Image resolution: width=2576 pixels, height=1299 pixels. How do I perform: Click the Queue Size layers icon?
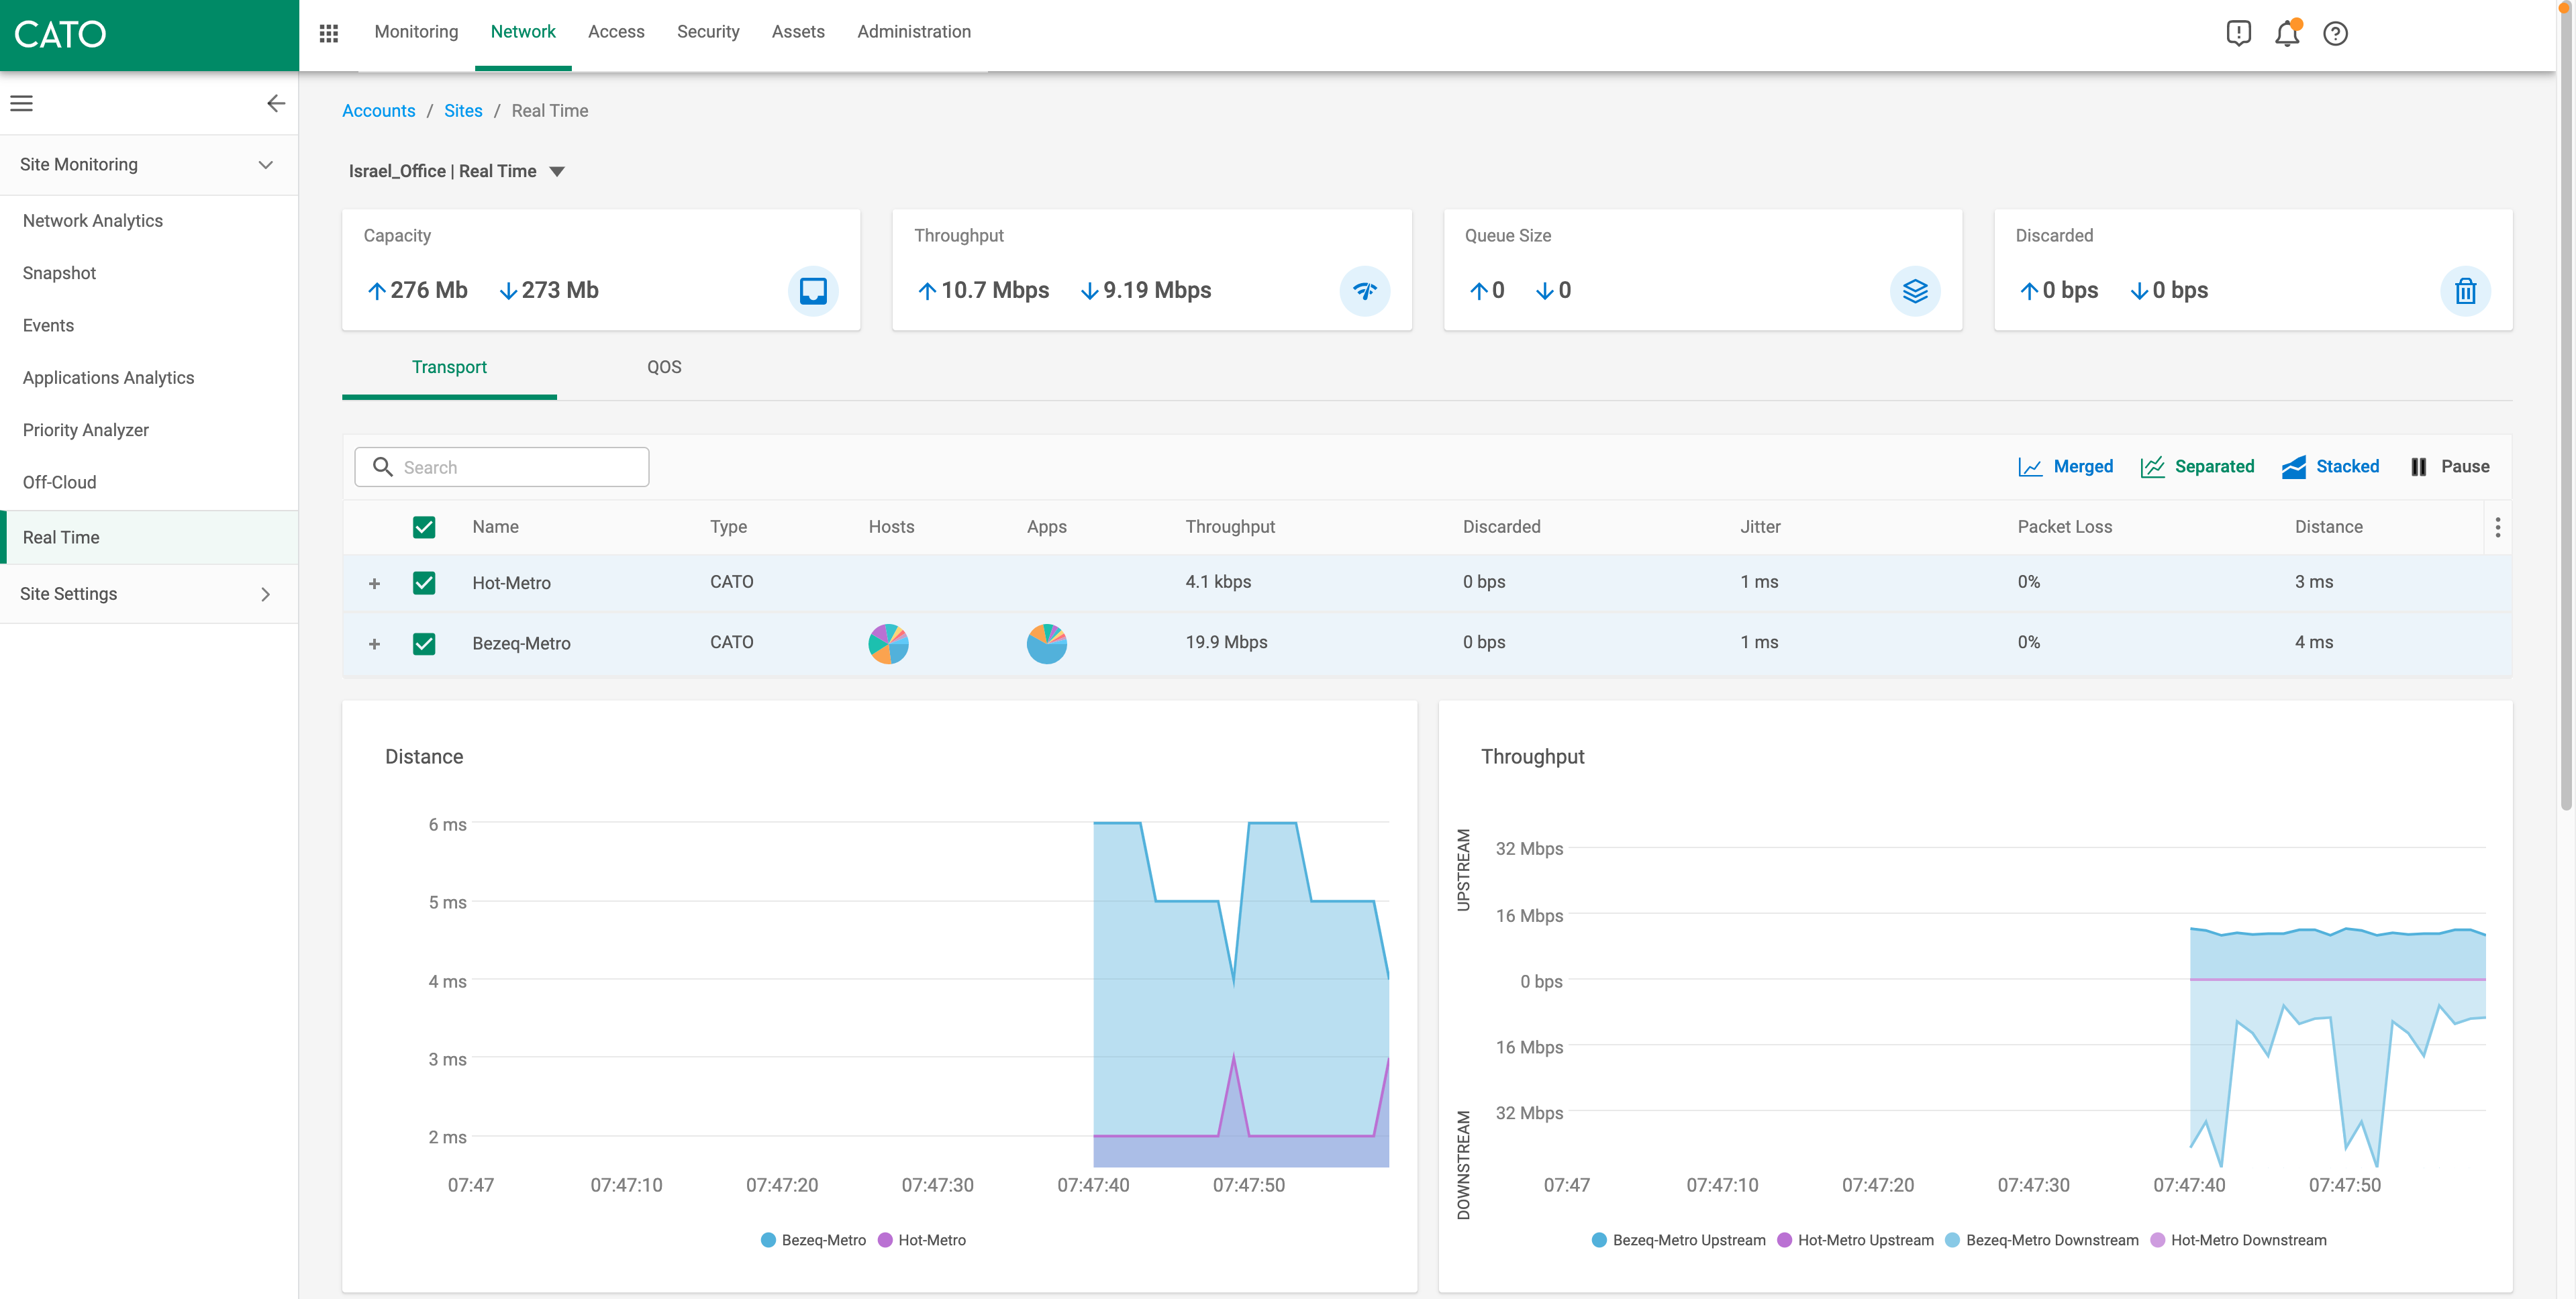click(1915, 291)
